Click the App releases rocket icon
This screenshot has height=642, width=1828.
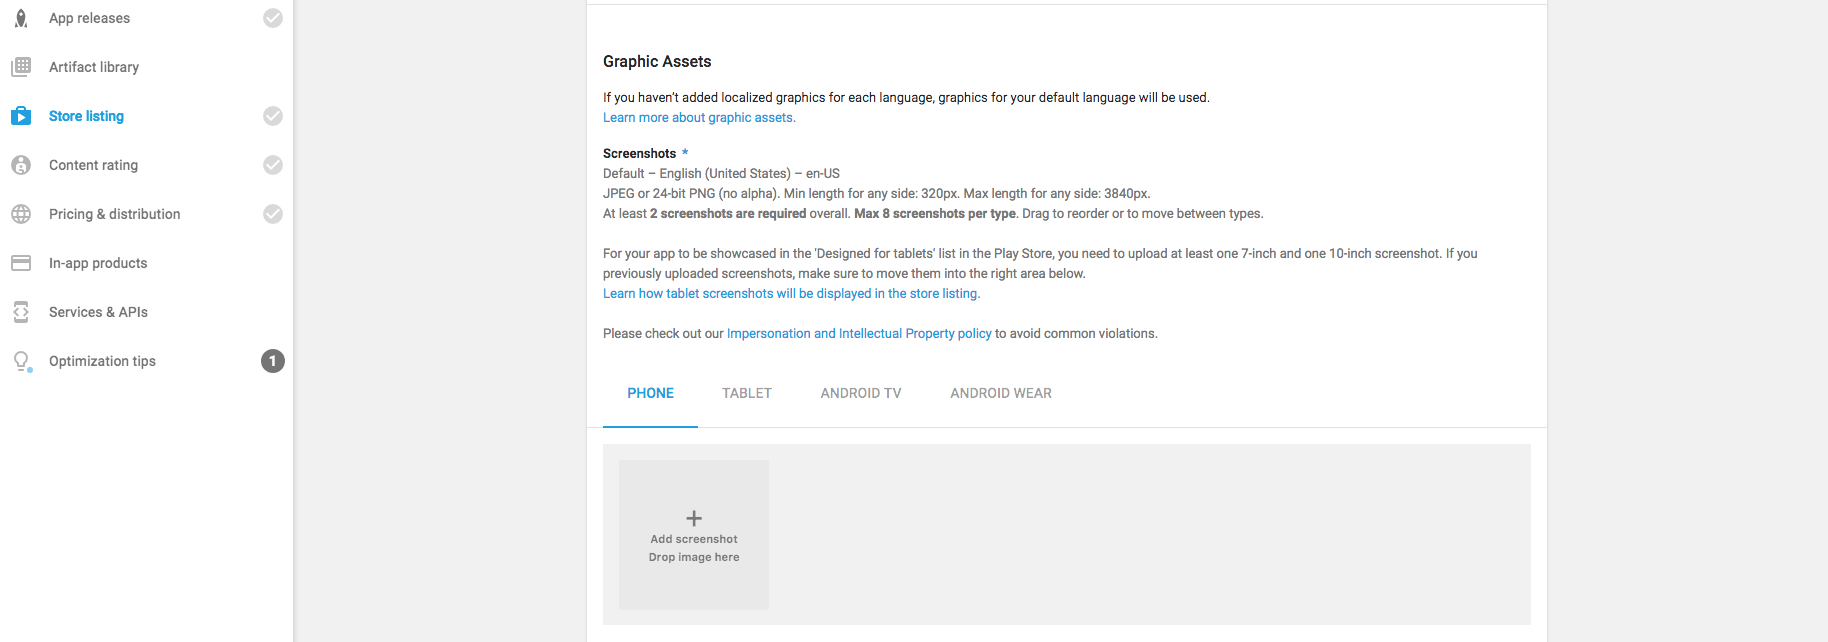point(21,18)
